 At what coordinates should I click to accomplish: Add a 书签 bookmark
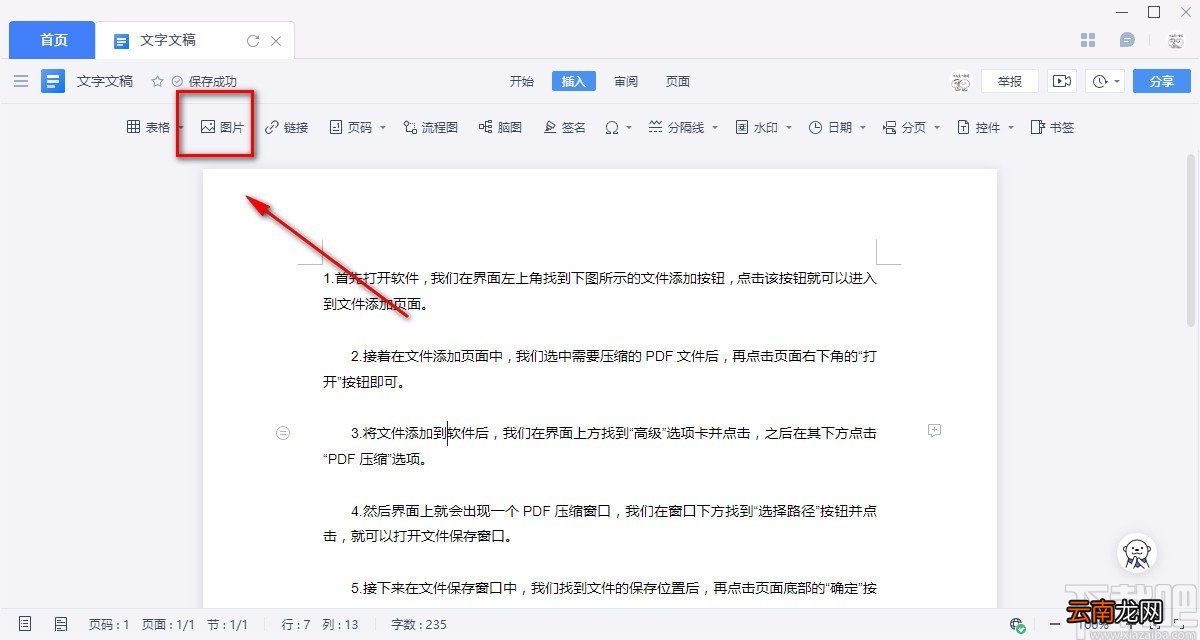point(1052,128)
